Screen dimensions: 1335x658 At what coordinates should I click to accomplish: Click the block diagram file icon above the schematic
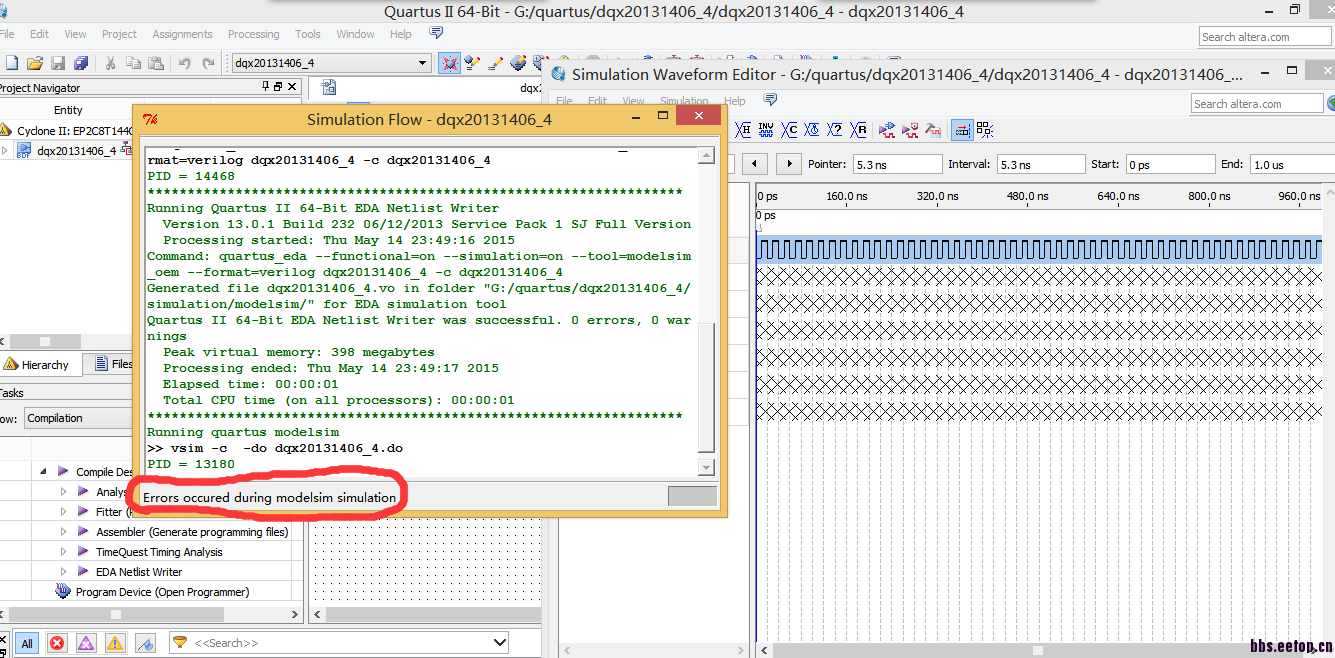coord(328,88)
